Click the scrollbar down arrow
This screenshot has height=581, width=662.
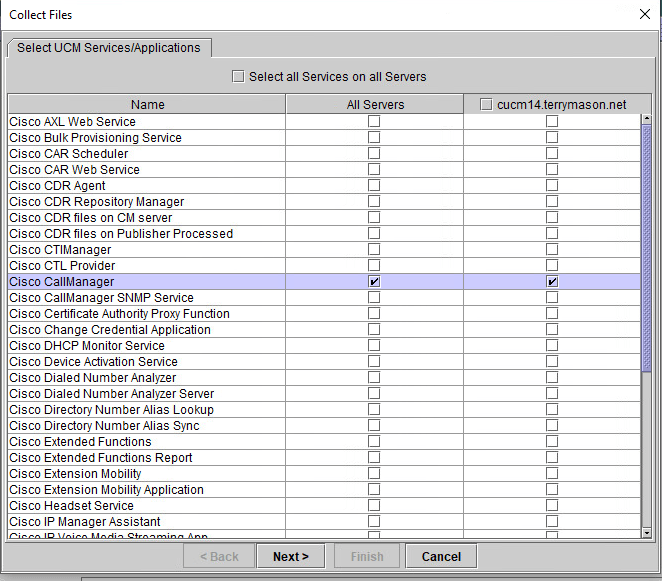[x=646, y=533]
